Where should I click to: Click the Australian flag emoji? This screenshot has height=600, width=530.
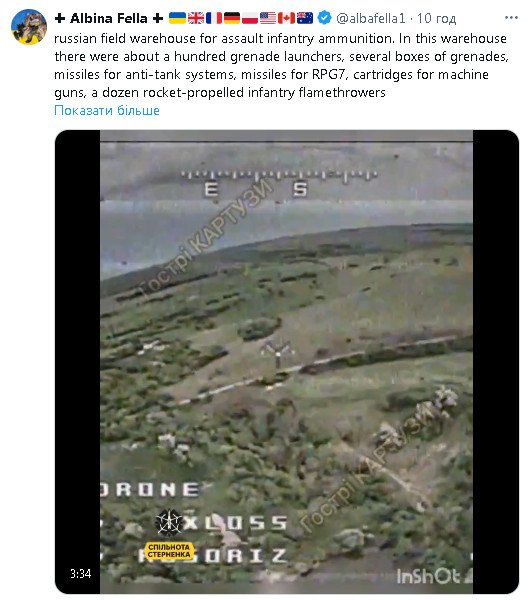pos(305,18)
